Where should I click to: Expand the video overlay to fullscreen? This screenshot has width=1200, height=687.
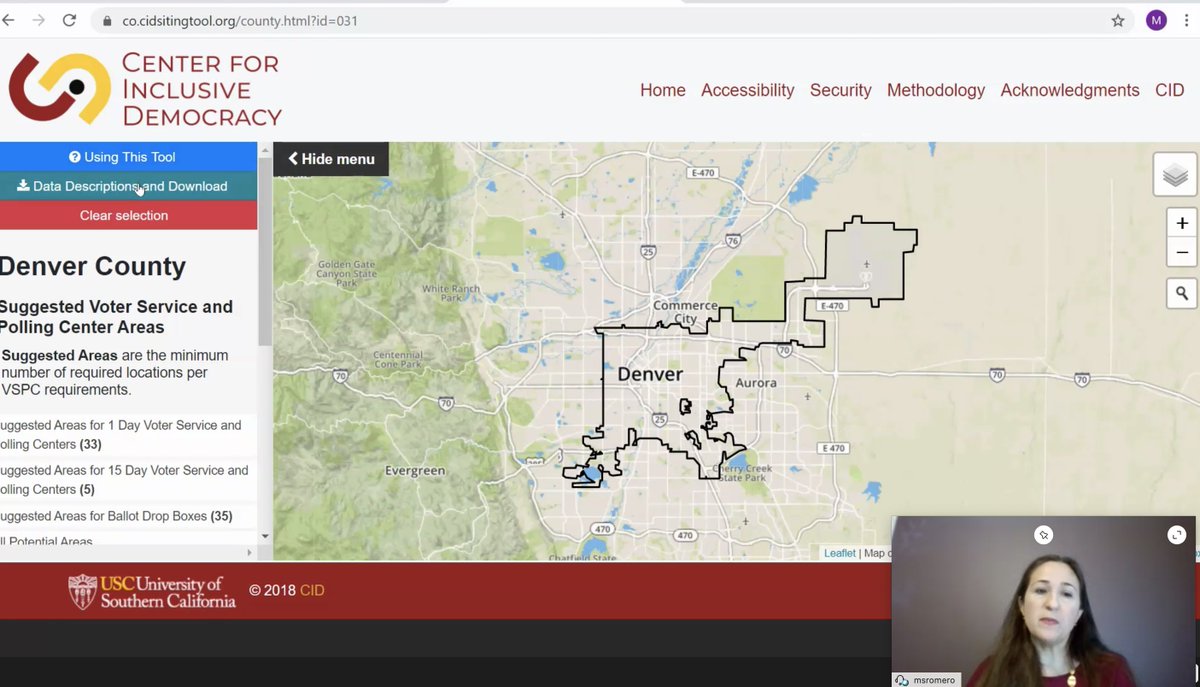[x=1176, y=535]
